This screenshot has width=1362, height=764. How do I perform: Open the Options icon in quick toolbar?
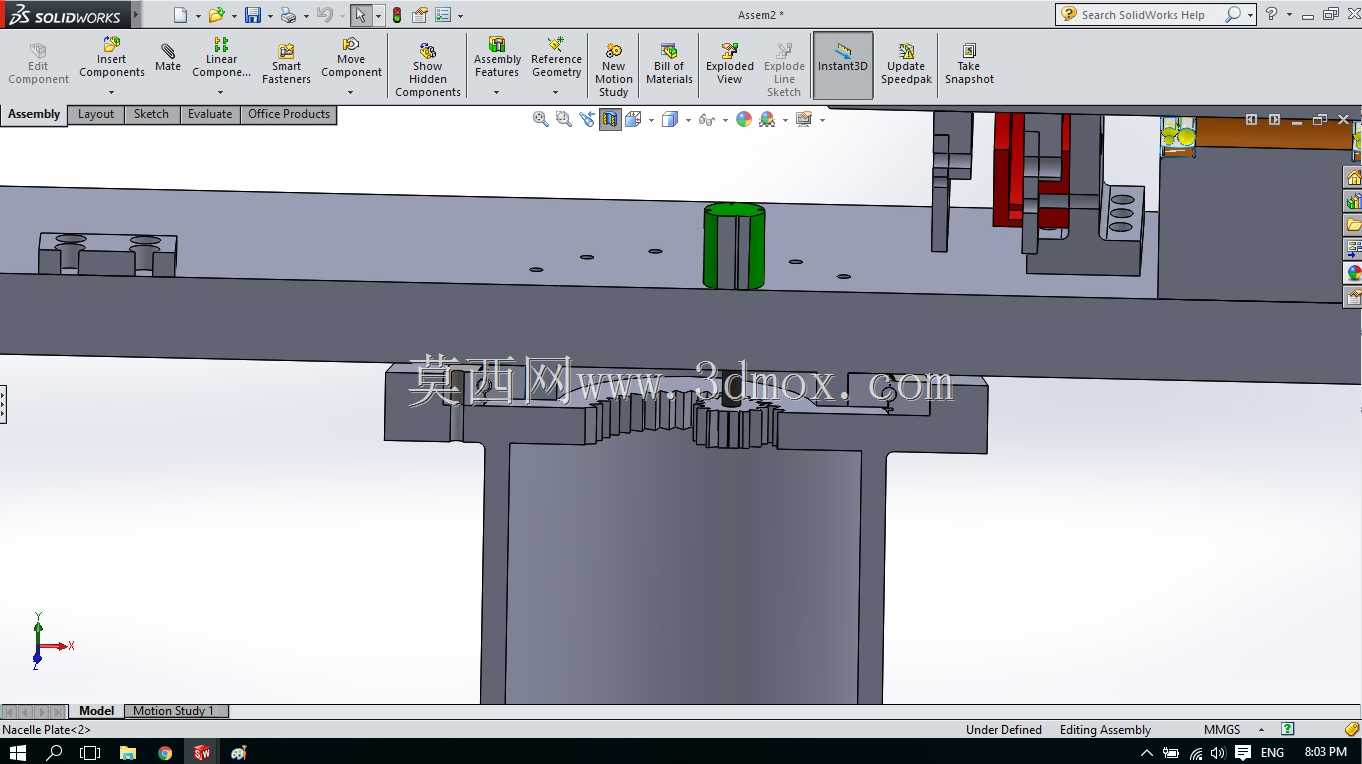(x=443, y=15)
